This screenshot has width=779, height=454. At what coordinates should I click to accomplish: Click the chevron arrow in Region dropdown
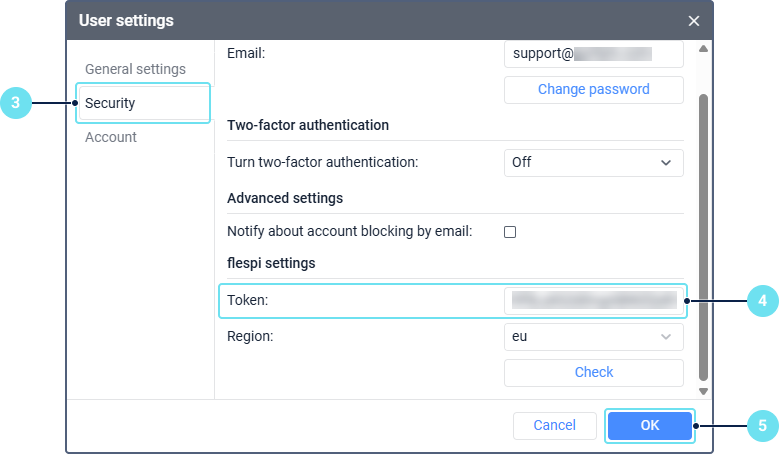tap(666, 337)
